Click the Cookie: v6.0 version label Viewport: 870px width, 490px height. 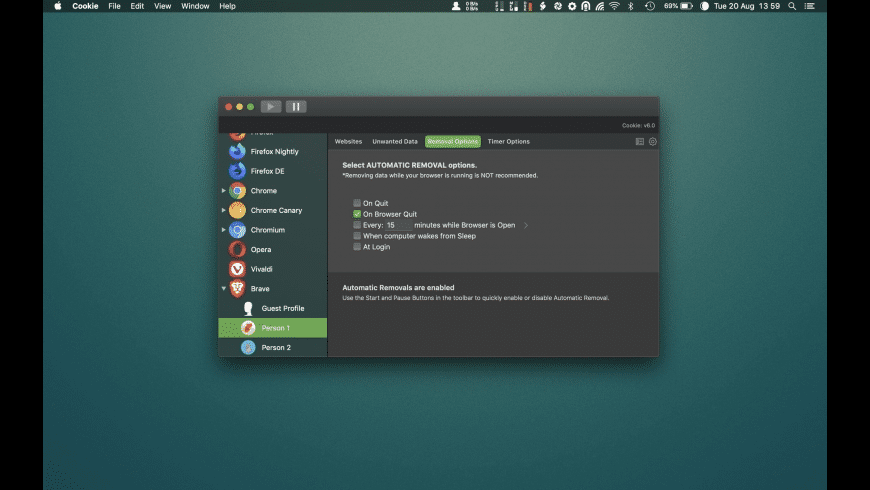coord(638,125)
